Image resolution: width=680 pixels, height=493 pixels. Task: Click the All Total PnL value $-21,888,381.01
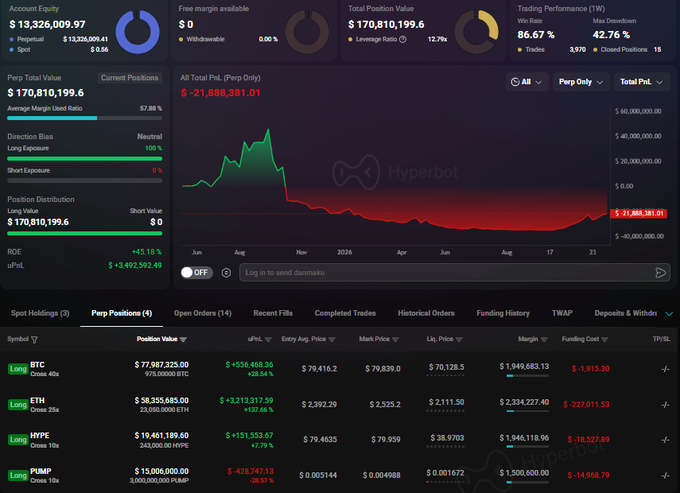tap(220, 93)
